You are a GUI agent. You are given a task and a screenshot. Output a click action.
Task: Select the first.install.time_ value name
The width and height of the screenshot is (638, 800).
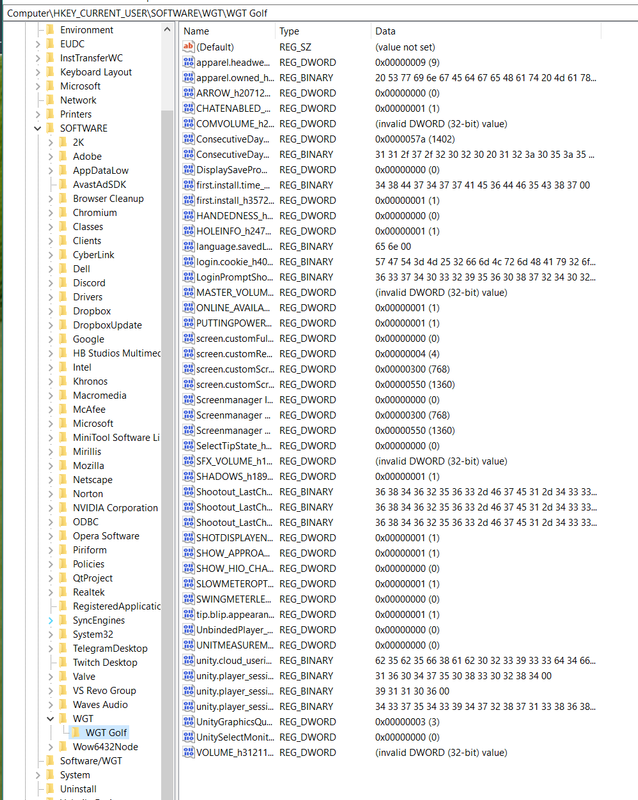232,185
